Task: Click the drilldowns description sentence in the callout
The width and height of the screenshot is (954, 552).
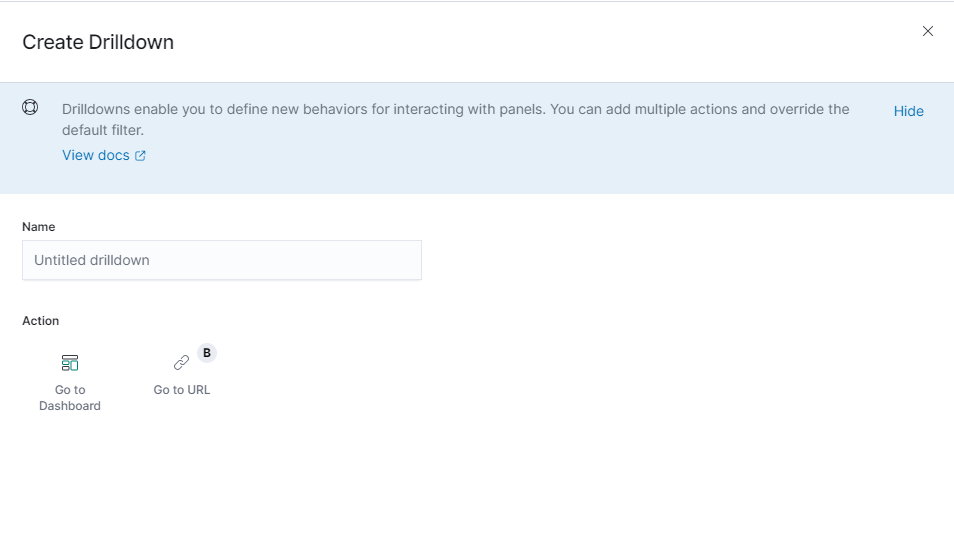Action: click(456, 119)
